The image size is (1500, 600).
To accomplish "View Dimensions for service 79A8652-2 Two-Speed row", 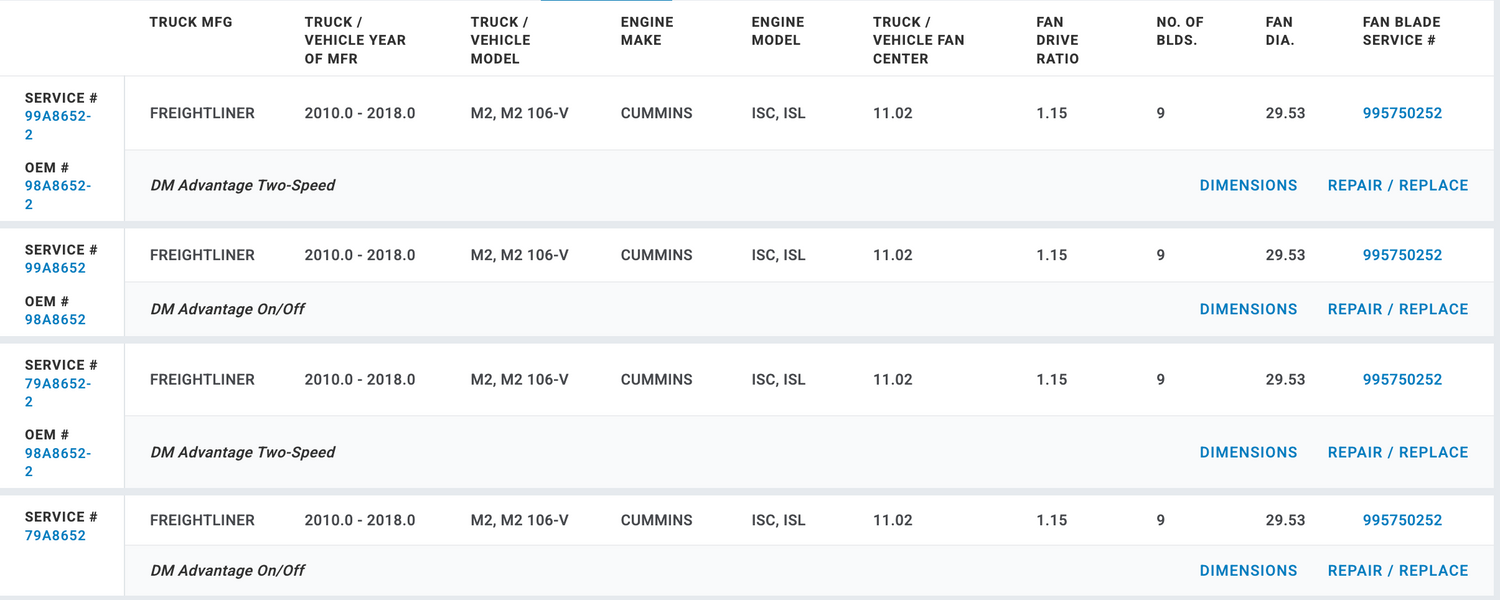I will coord(1248,452).
